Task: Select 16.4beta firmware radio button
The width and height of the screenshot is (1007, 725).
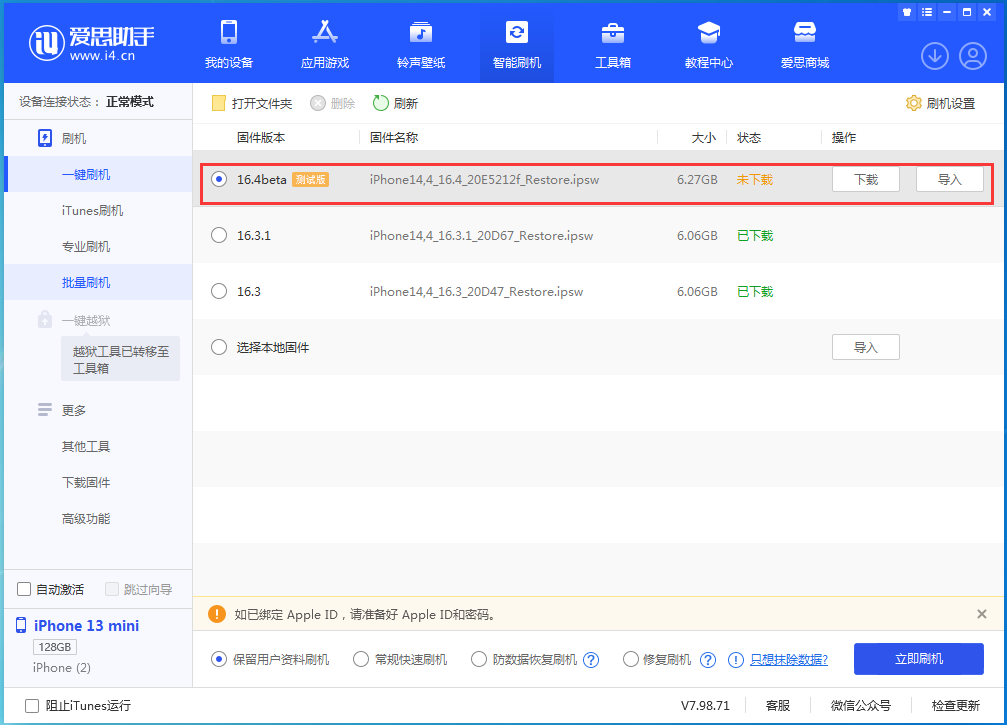Action: [219, 179]
